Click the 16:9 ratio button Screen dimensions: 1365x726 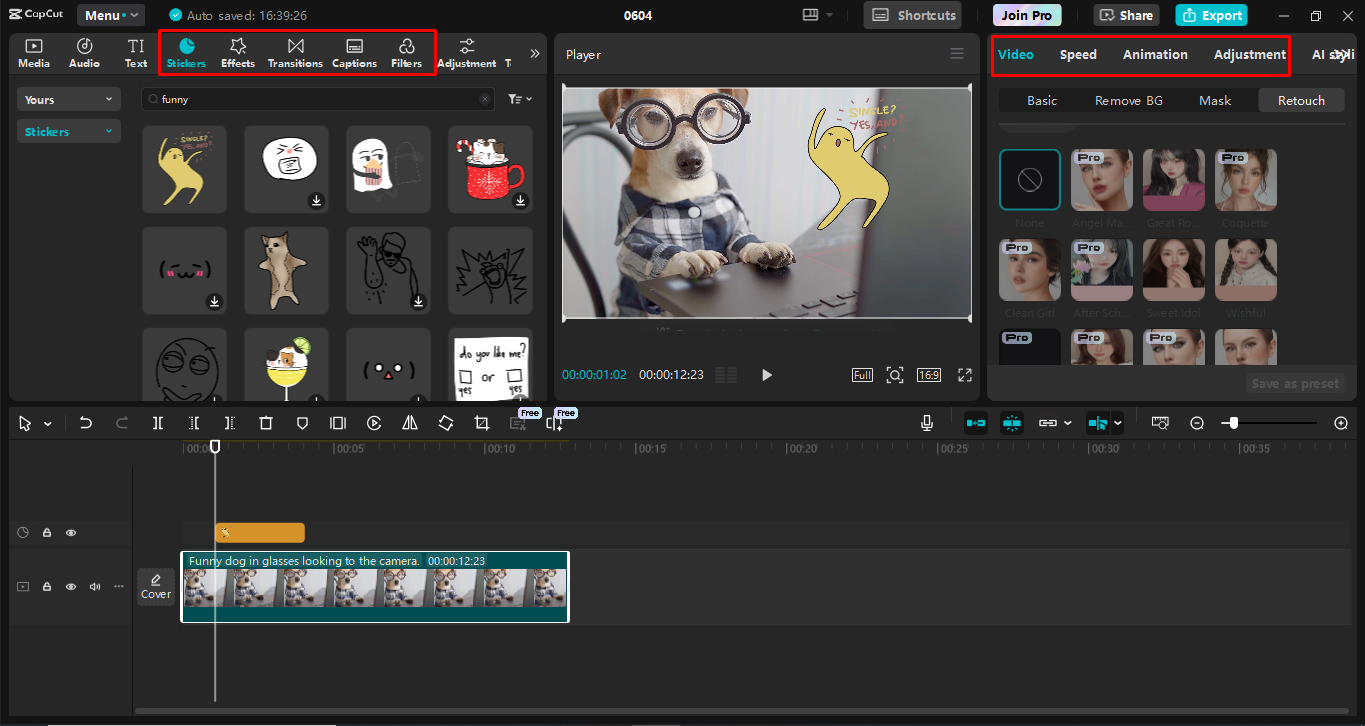tap(929, 375)
